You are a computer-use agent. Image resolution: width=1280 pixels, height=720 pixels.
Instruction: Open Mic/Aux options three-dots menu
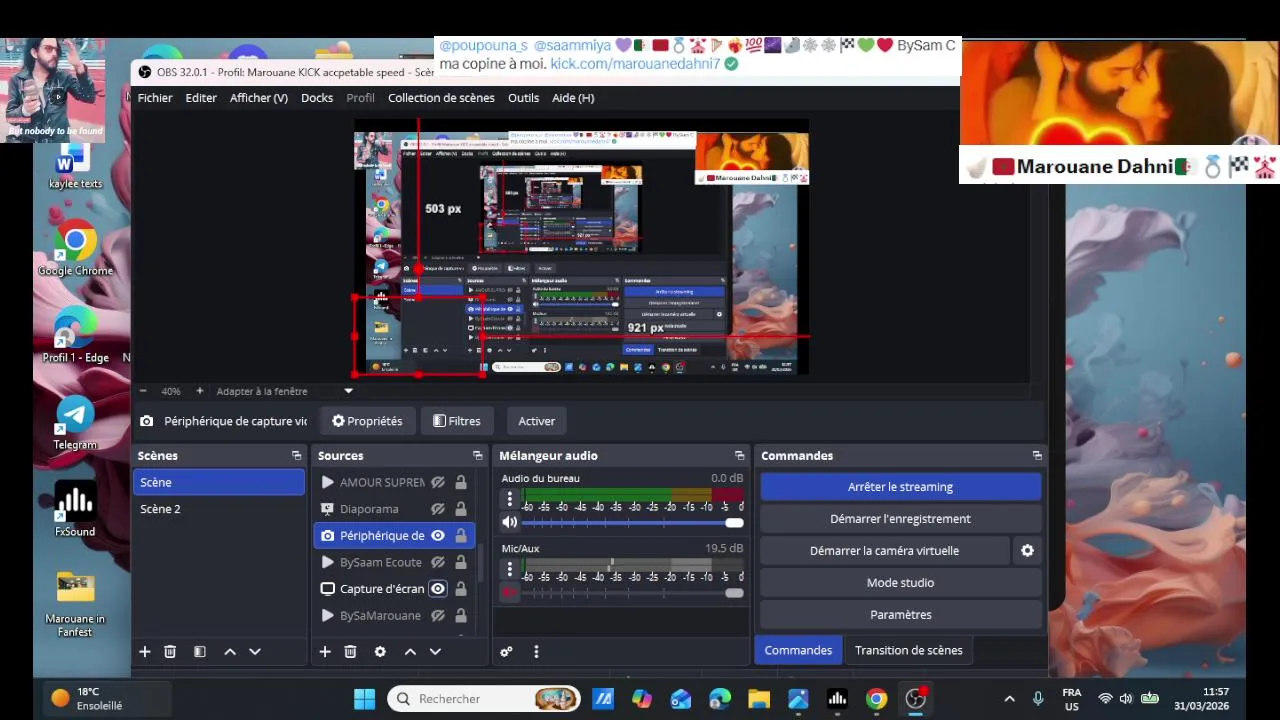[x=510, y=569]
